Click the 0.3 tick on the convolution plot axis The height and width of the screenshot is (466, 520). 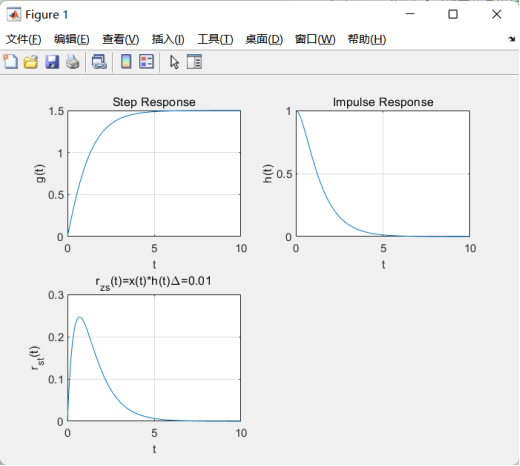(x=56, y=295)
